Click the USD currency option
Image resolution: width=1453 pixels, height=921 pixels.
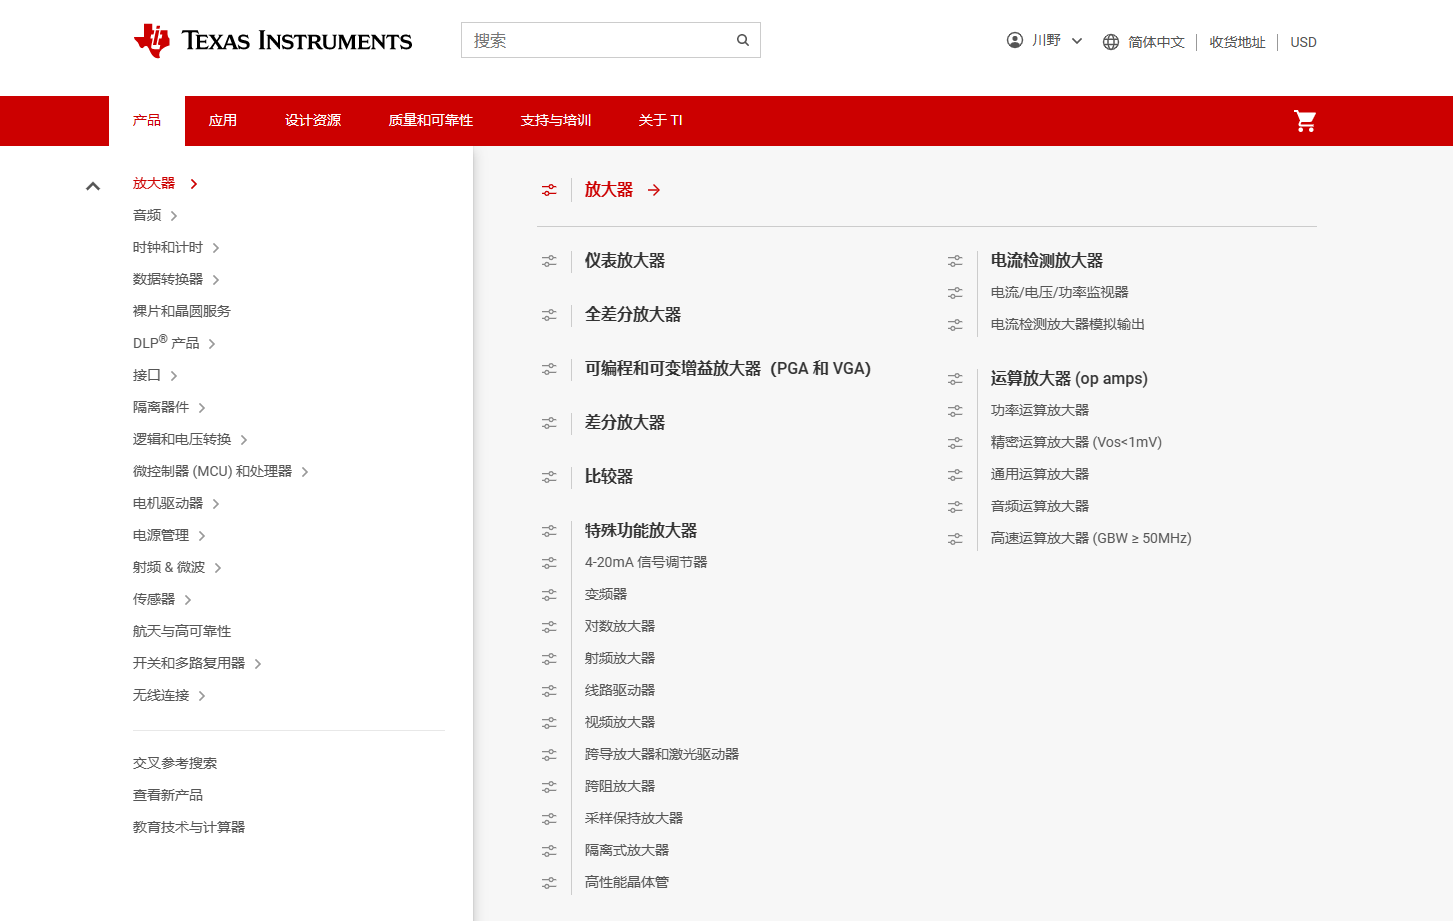tap(1303, 42)
